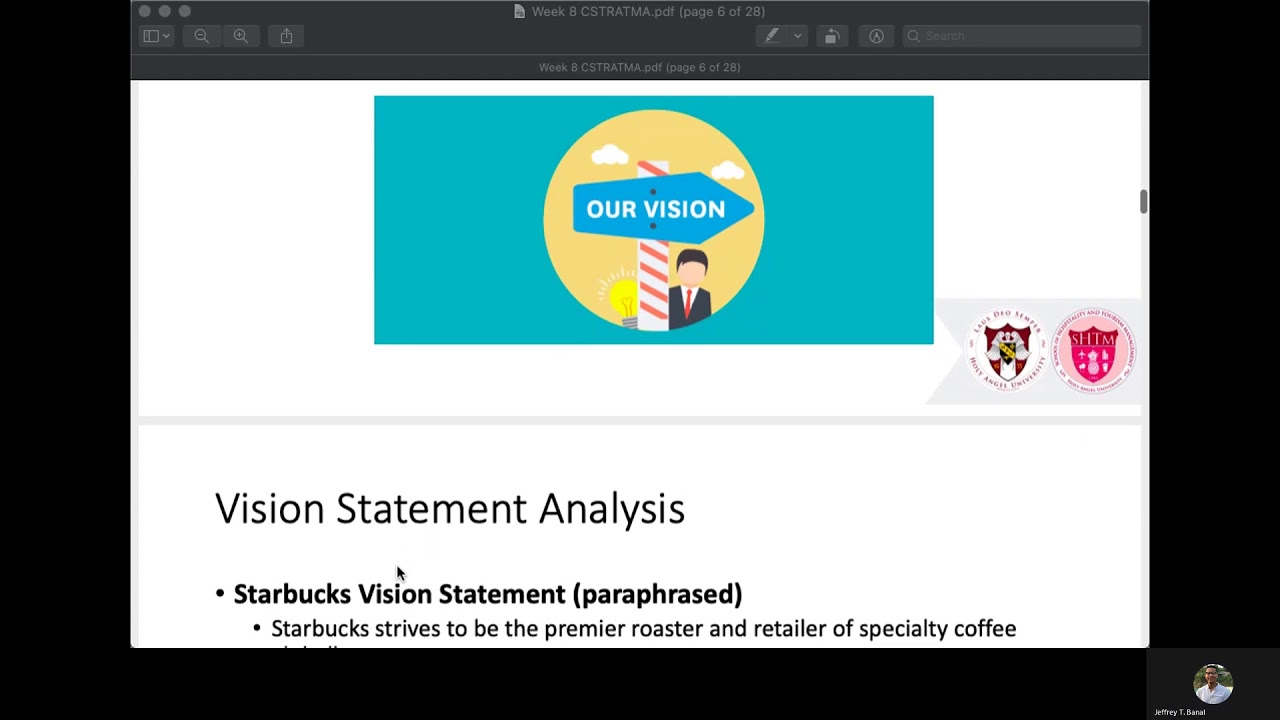Click the Week 8 CSTRATMA.pdf window title
Viewport: 1280px width, 720px height.
(648, 11)
